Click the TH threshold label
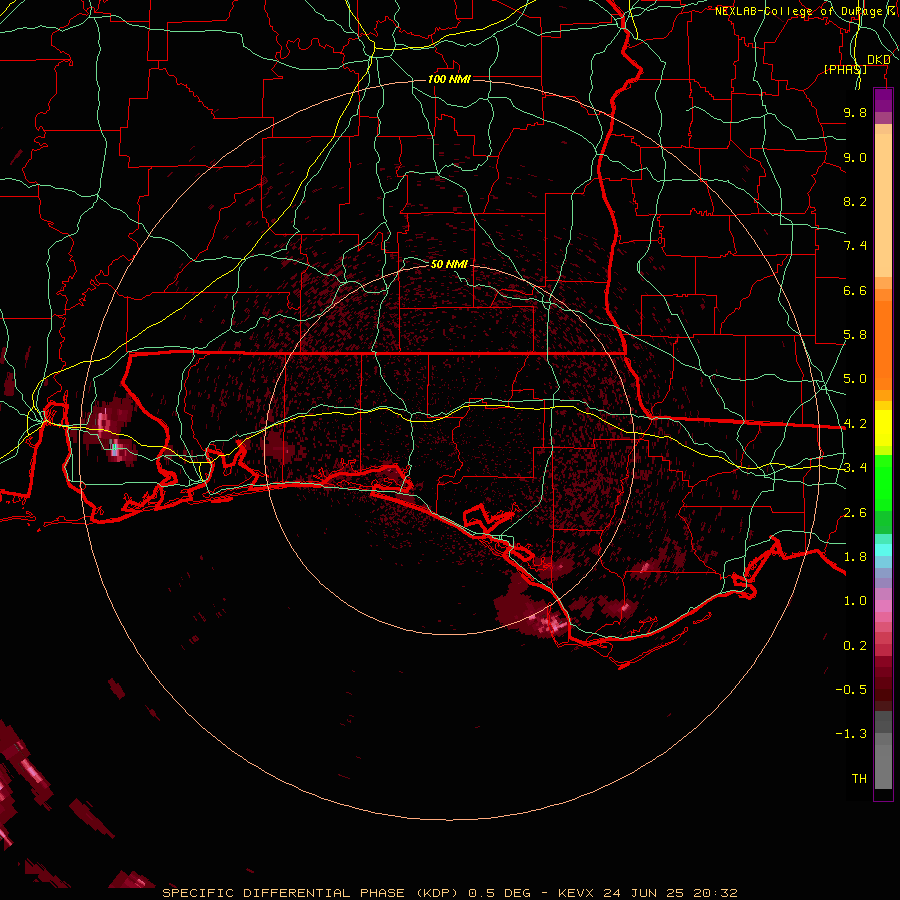The image size is (900, 900). [x=859, y=779]
